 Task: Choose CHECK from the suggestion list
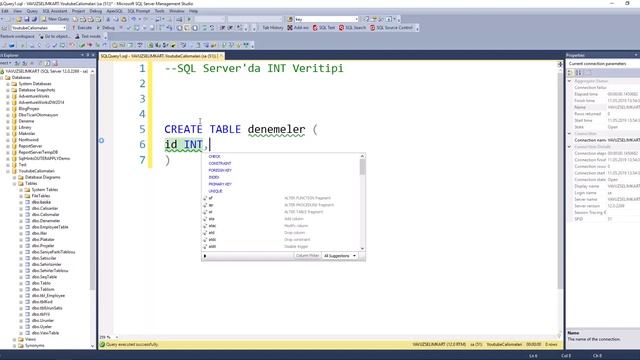[214, 156]
